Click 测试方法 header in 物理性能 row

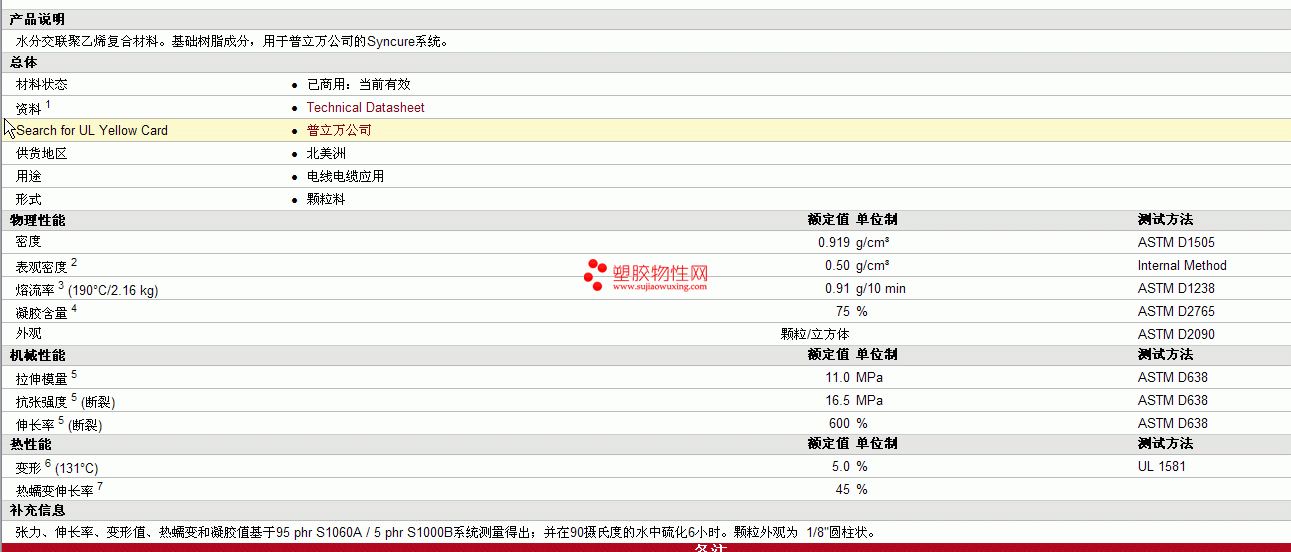pos(1165,219)
